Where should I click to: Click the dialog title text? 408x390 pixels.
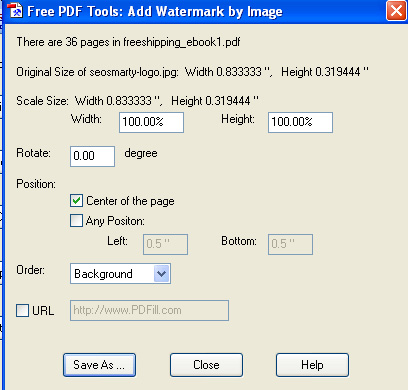tap(155, 11)
